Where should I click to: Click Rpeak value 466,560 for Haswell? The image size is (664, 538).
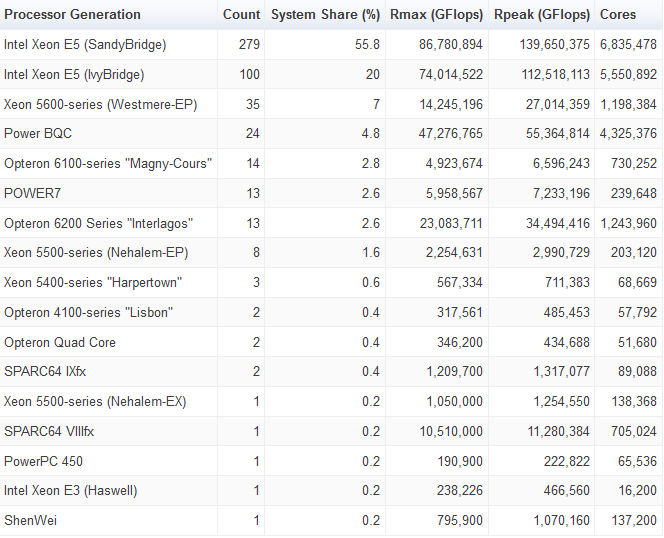tap(567, 491)
